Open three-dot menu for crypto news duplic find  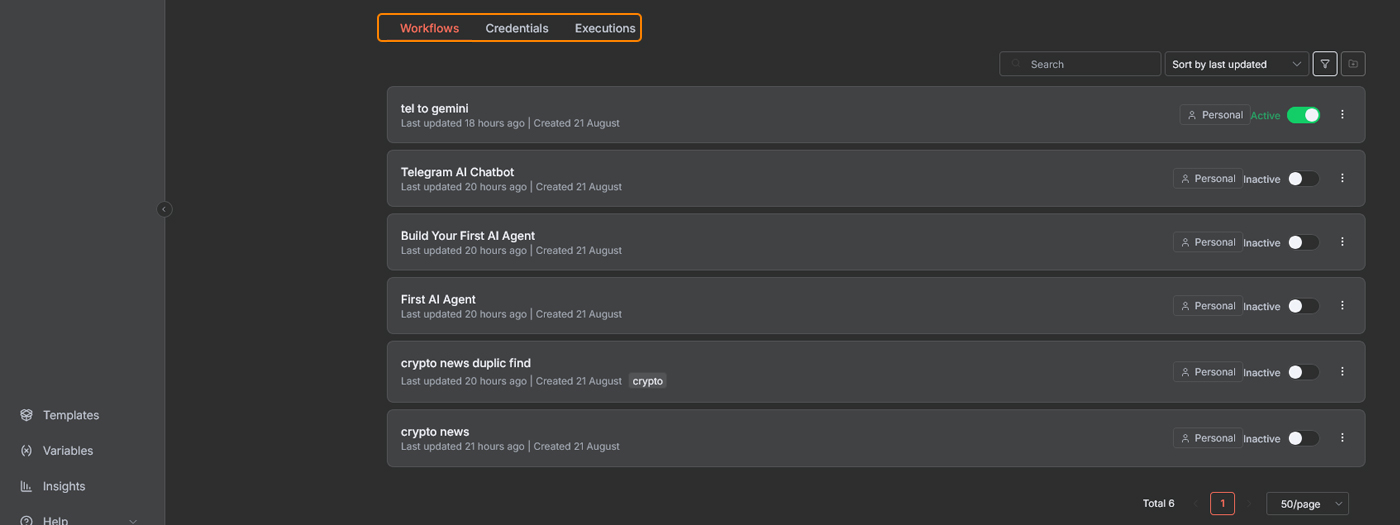coord(1342,372)
